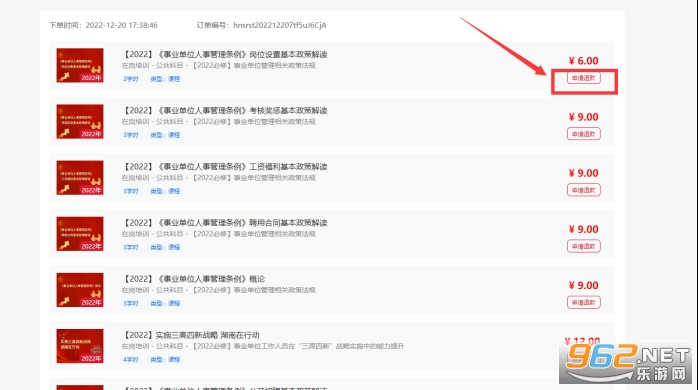Select price ¥ 9.00 of 工资福利 course
The width and height of the screenshot is (698, 390).
coord(584,173)
